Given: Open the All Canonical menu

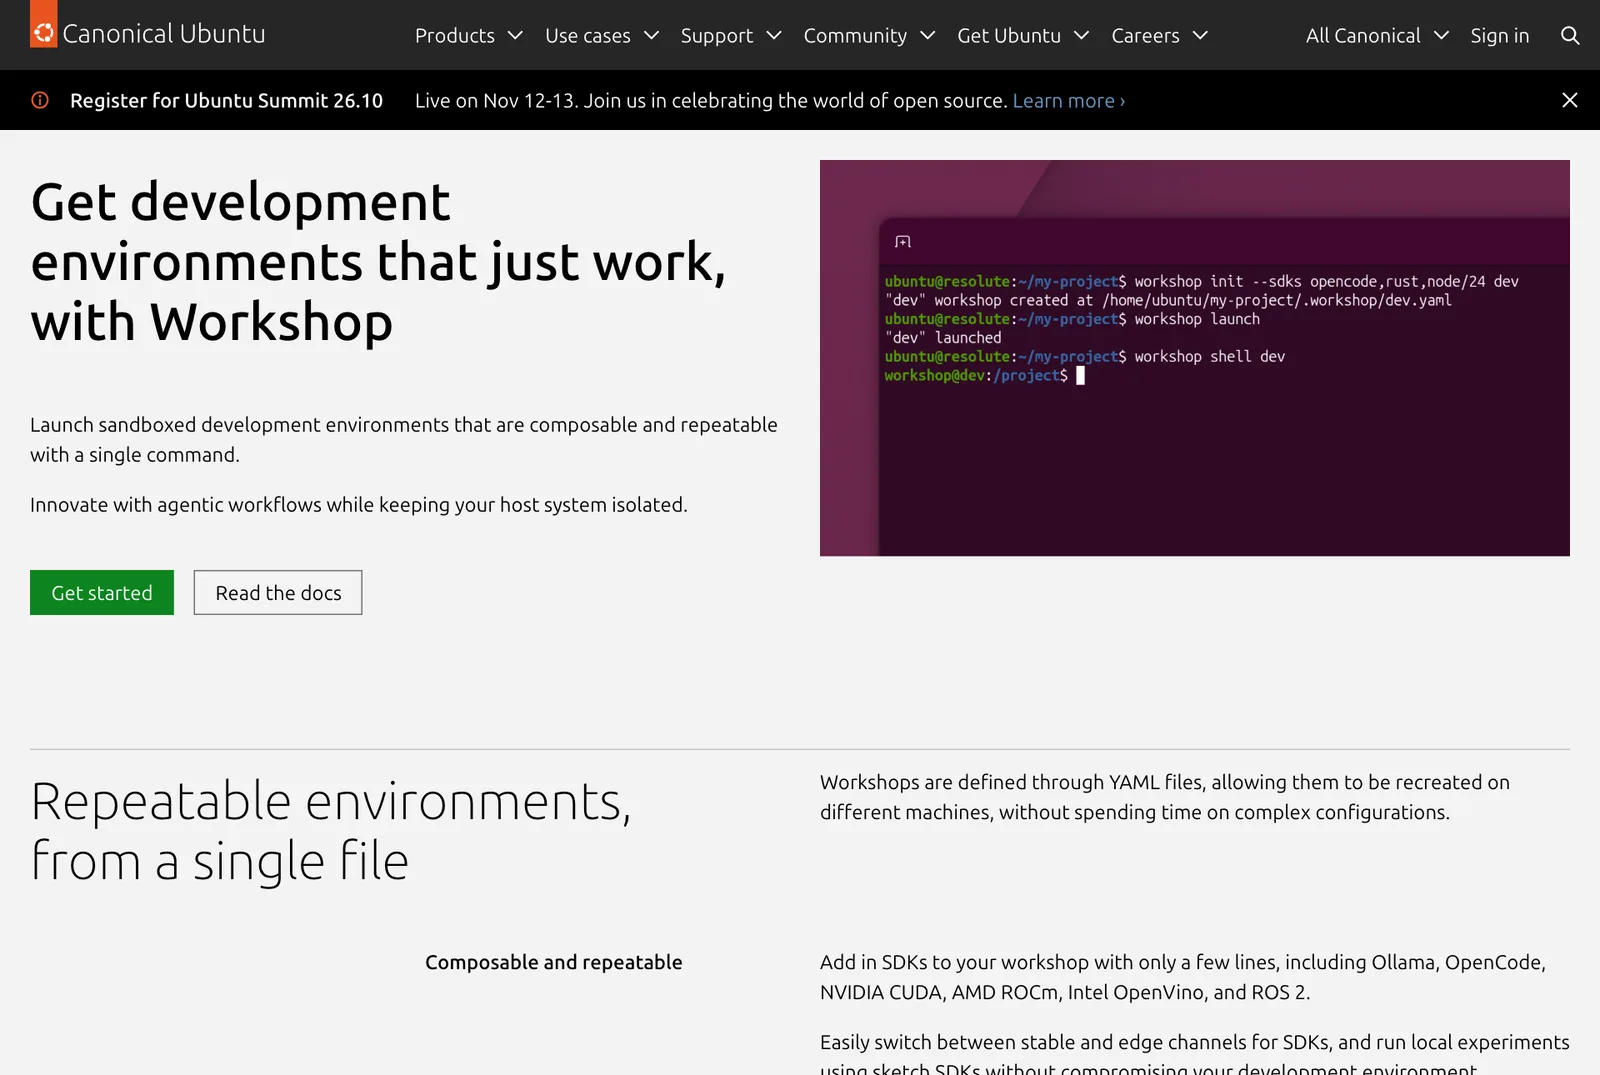Looking at the screenshot, I should coord(1377,35).
